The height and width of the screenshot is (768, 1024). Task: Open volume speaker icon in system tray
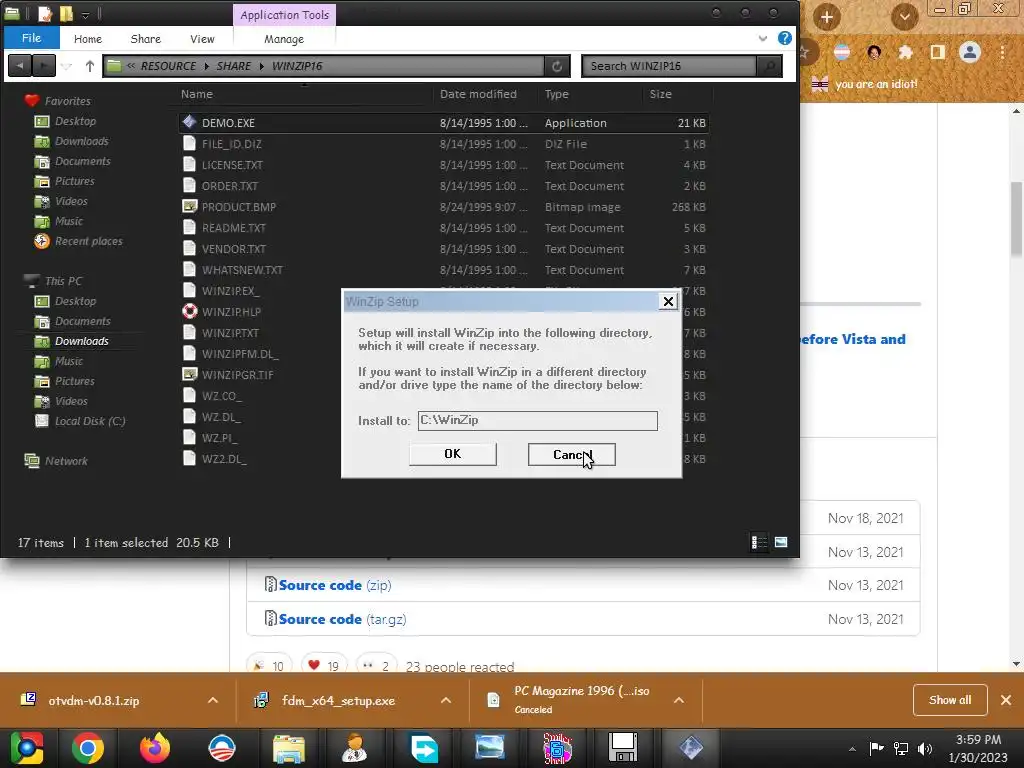925,748
